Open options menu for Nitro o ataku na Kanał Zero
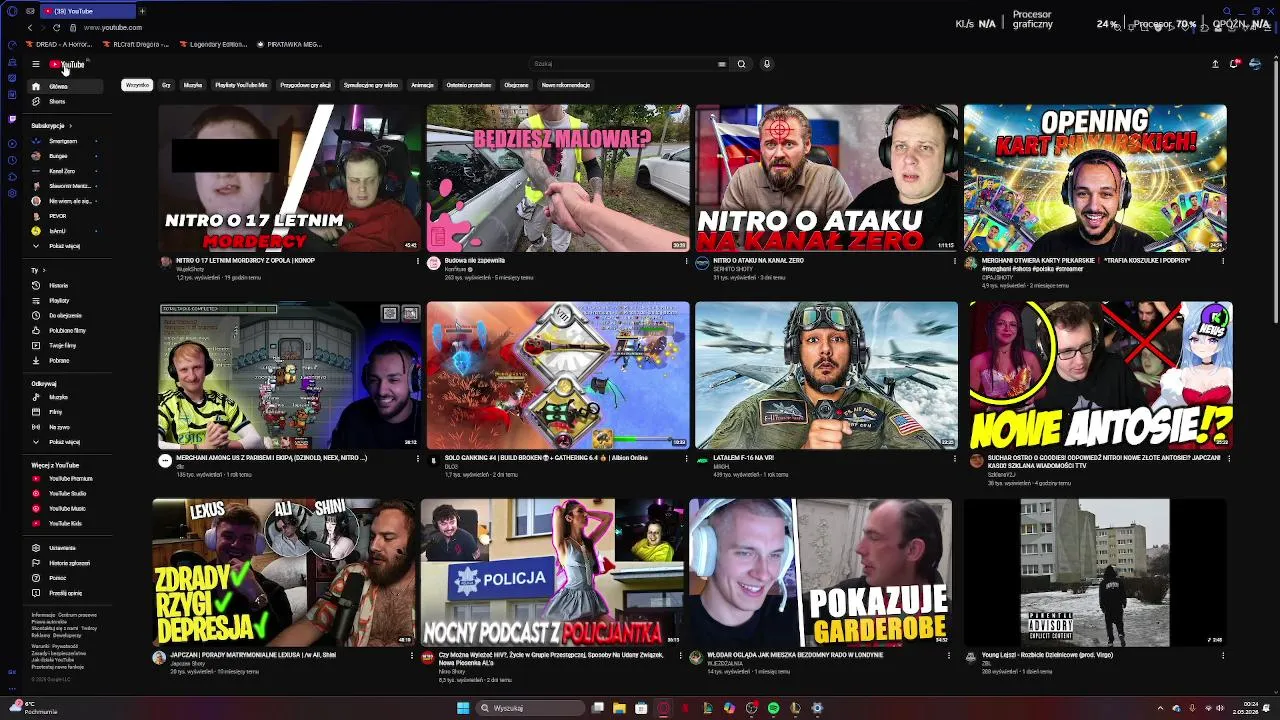 [x=954, y=261]
